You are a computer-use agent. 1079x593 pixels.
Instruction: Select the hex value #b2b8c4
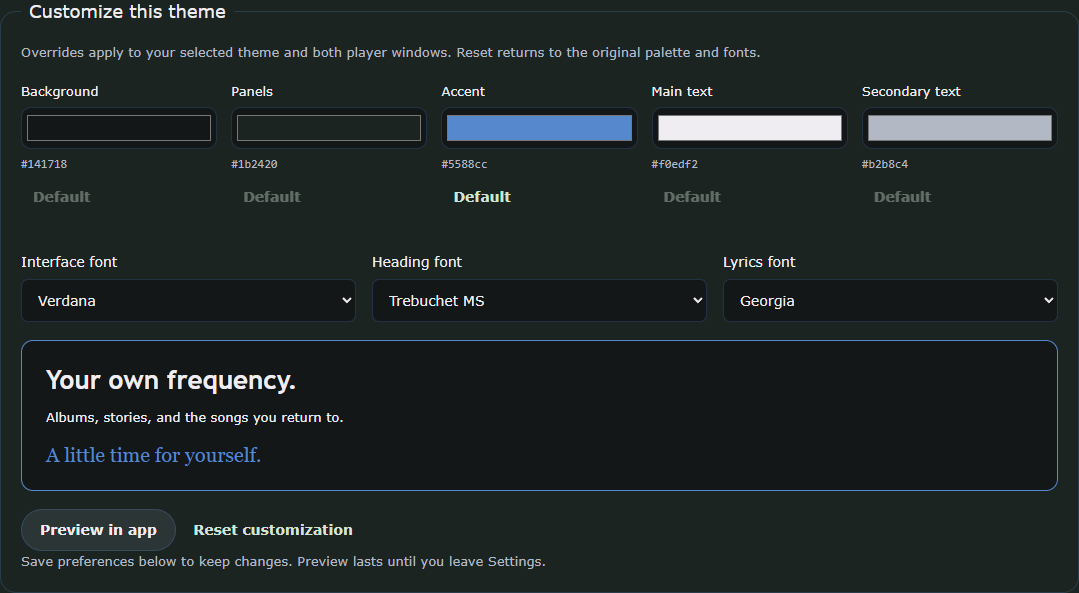pyautogui.click(x=885, y=164)
